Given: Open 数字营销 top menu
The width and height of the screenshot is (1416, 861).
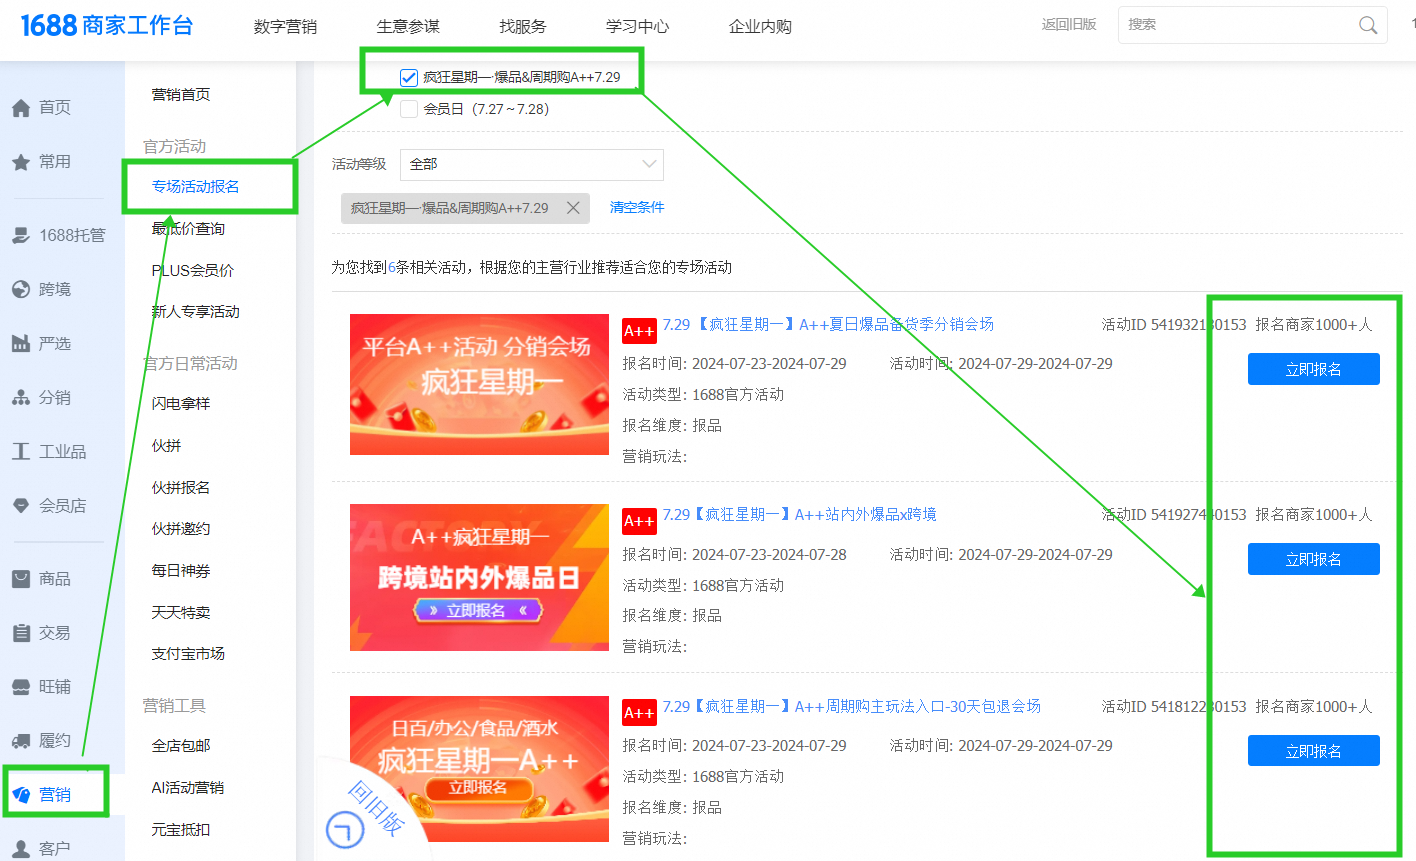Looking at the screenshot, I should [x=285, y=26].
